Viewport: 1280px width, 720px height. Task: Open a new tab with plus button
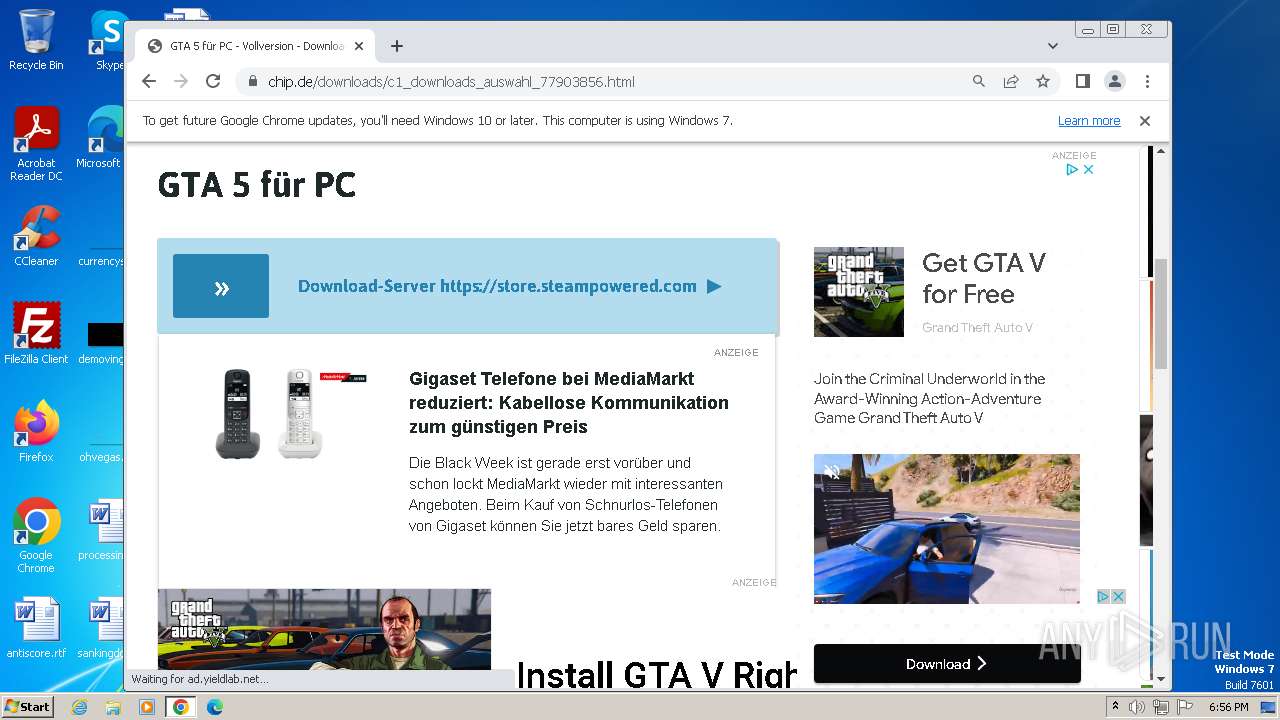(397, 46)
